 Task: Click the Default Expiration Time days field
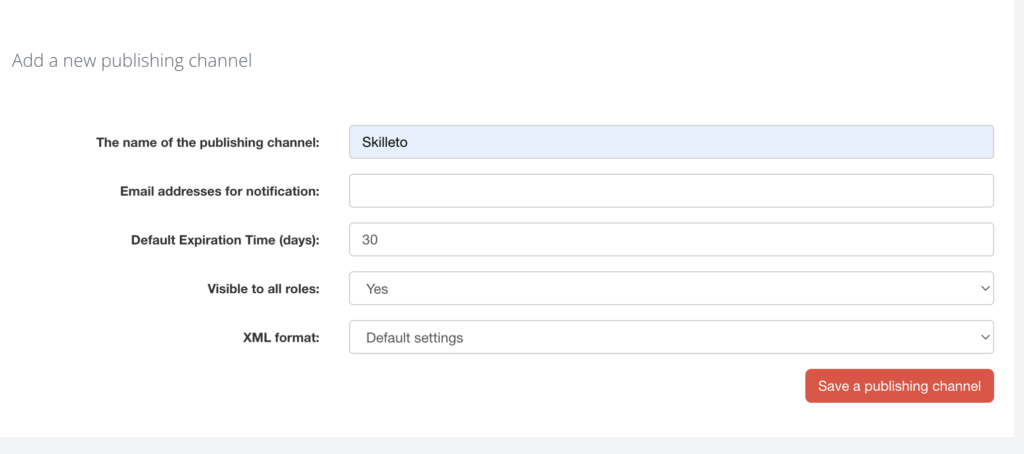point(670,239)
